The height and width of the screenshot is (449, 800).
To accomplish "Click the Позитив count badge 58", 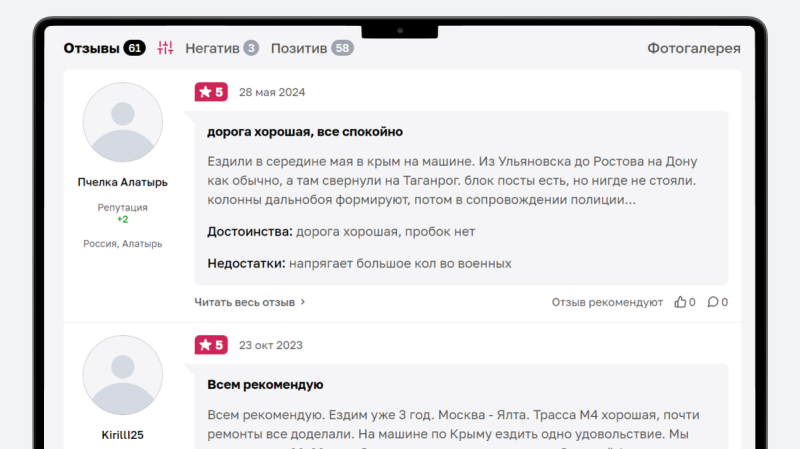I will coord(342,48).
